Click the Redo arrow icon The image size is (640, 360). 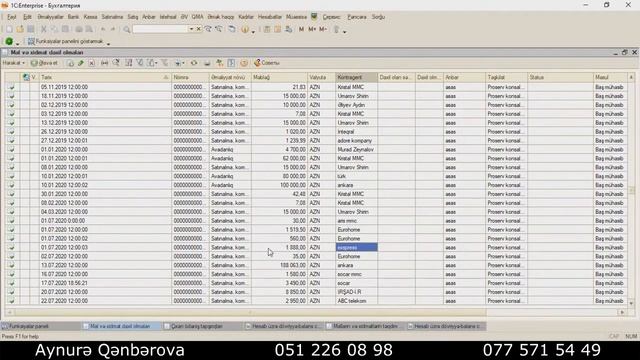click(x=113, y=29)
